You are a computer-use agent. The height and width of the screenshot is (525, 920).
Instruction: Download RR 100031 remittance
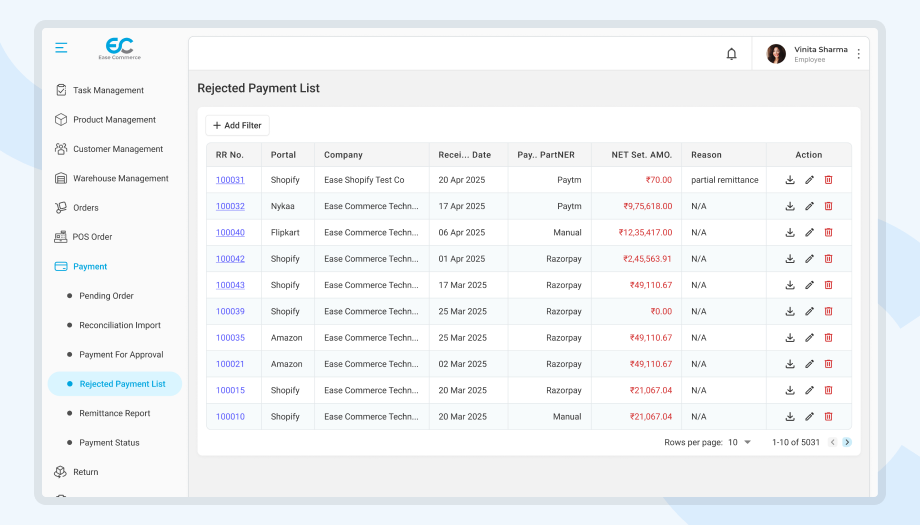pyautogui.click(x=790, y=180)
